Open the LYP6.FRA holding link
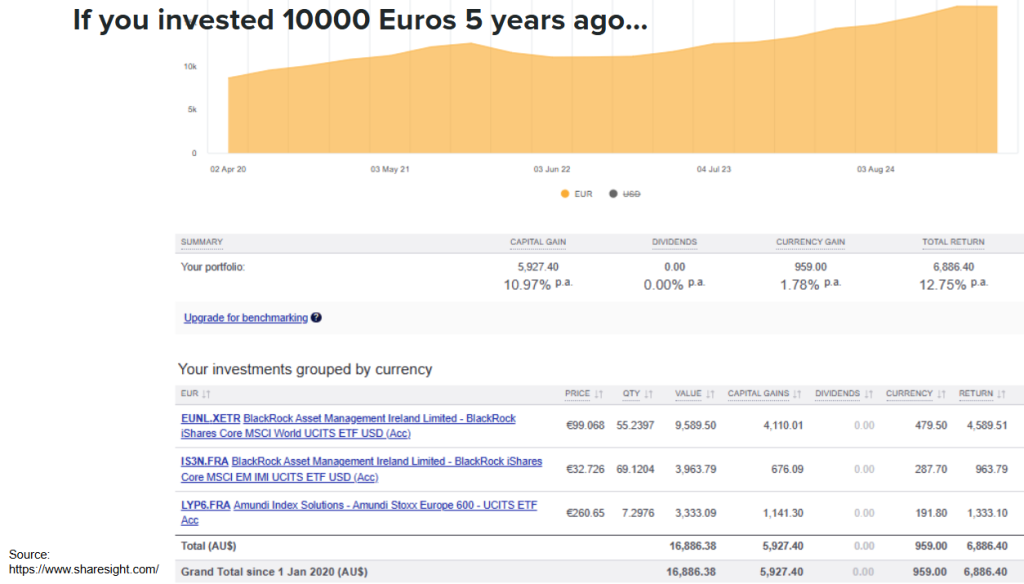The height and width of the screenshot is (584, 1024). coord(206,505)
